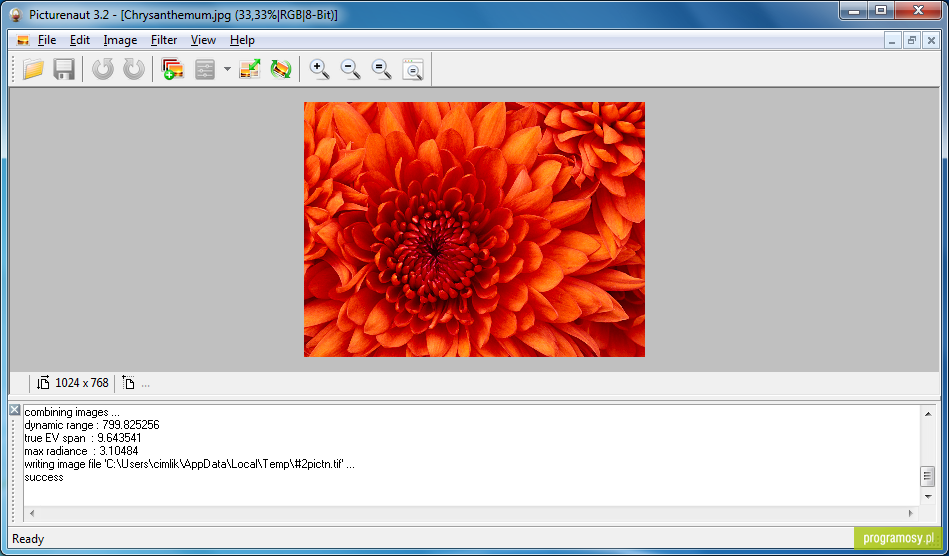Minimize the Chrysanthemum.jpg document window

[892, 41]
